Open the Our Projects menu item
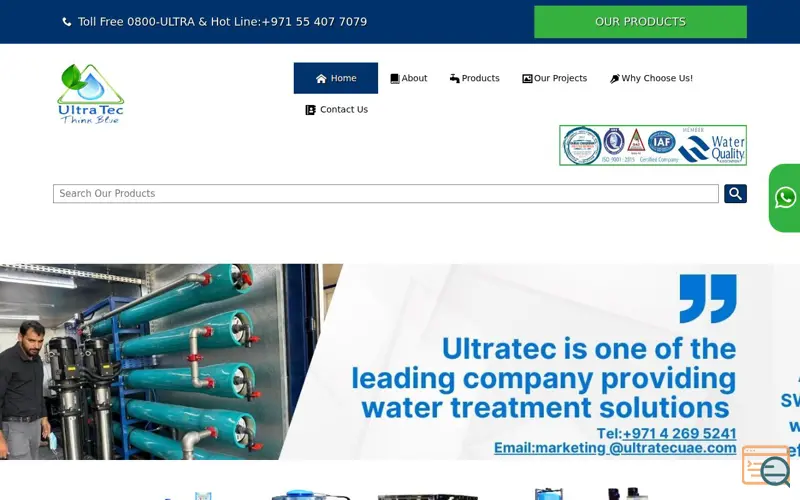This screenshot has height=500, width=800. [x=555, y=78]
